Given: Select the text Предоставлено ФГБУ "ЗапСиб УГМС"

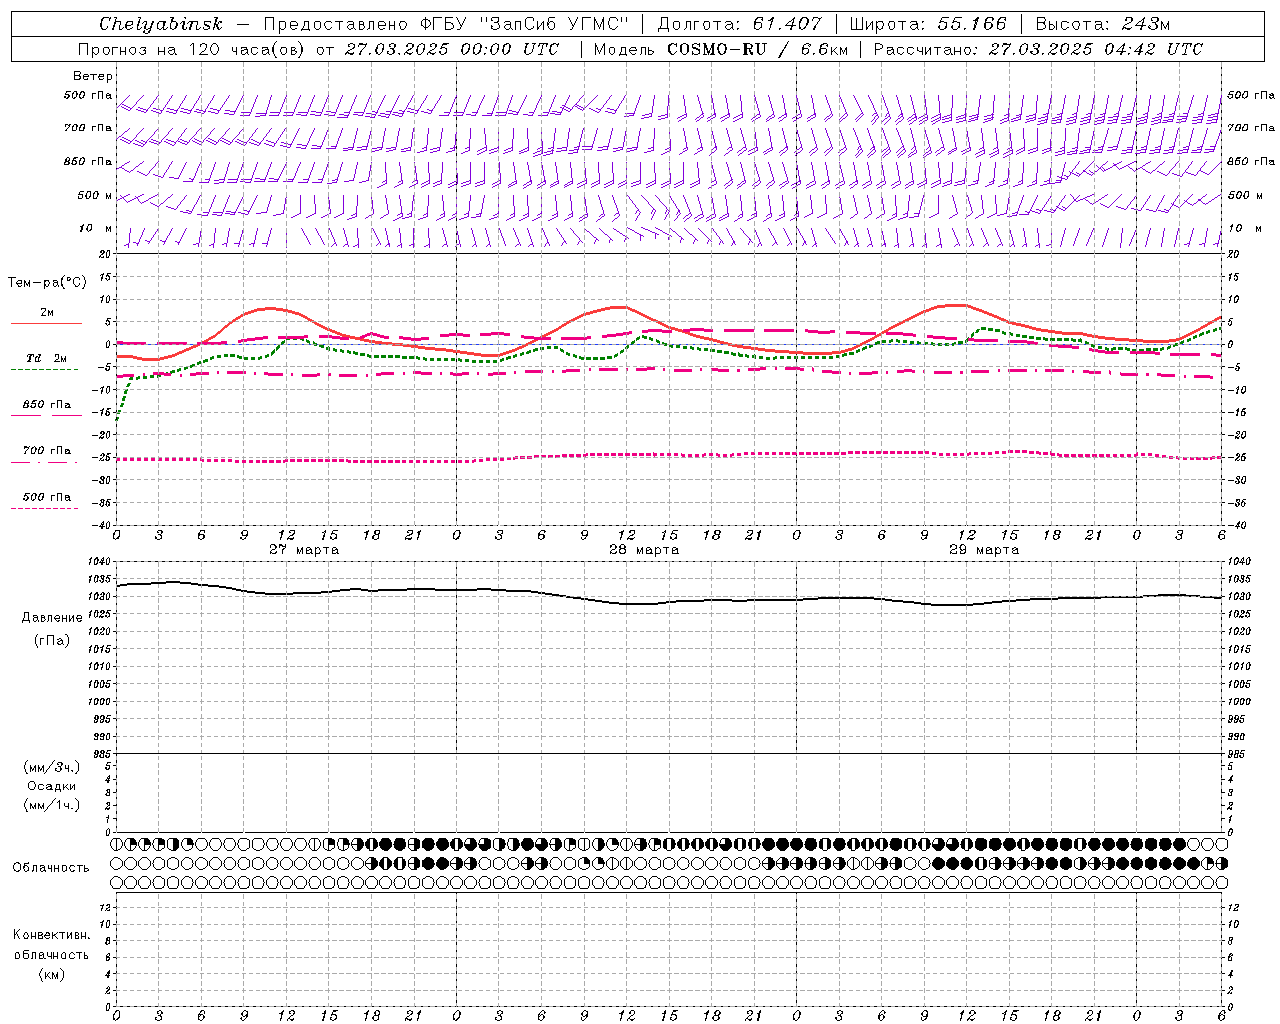Looking at the screenshot, I should click(x=445, y=24).
